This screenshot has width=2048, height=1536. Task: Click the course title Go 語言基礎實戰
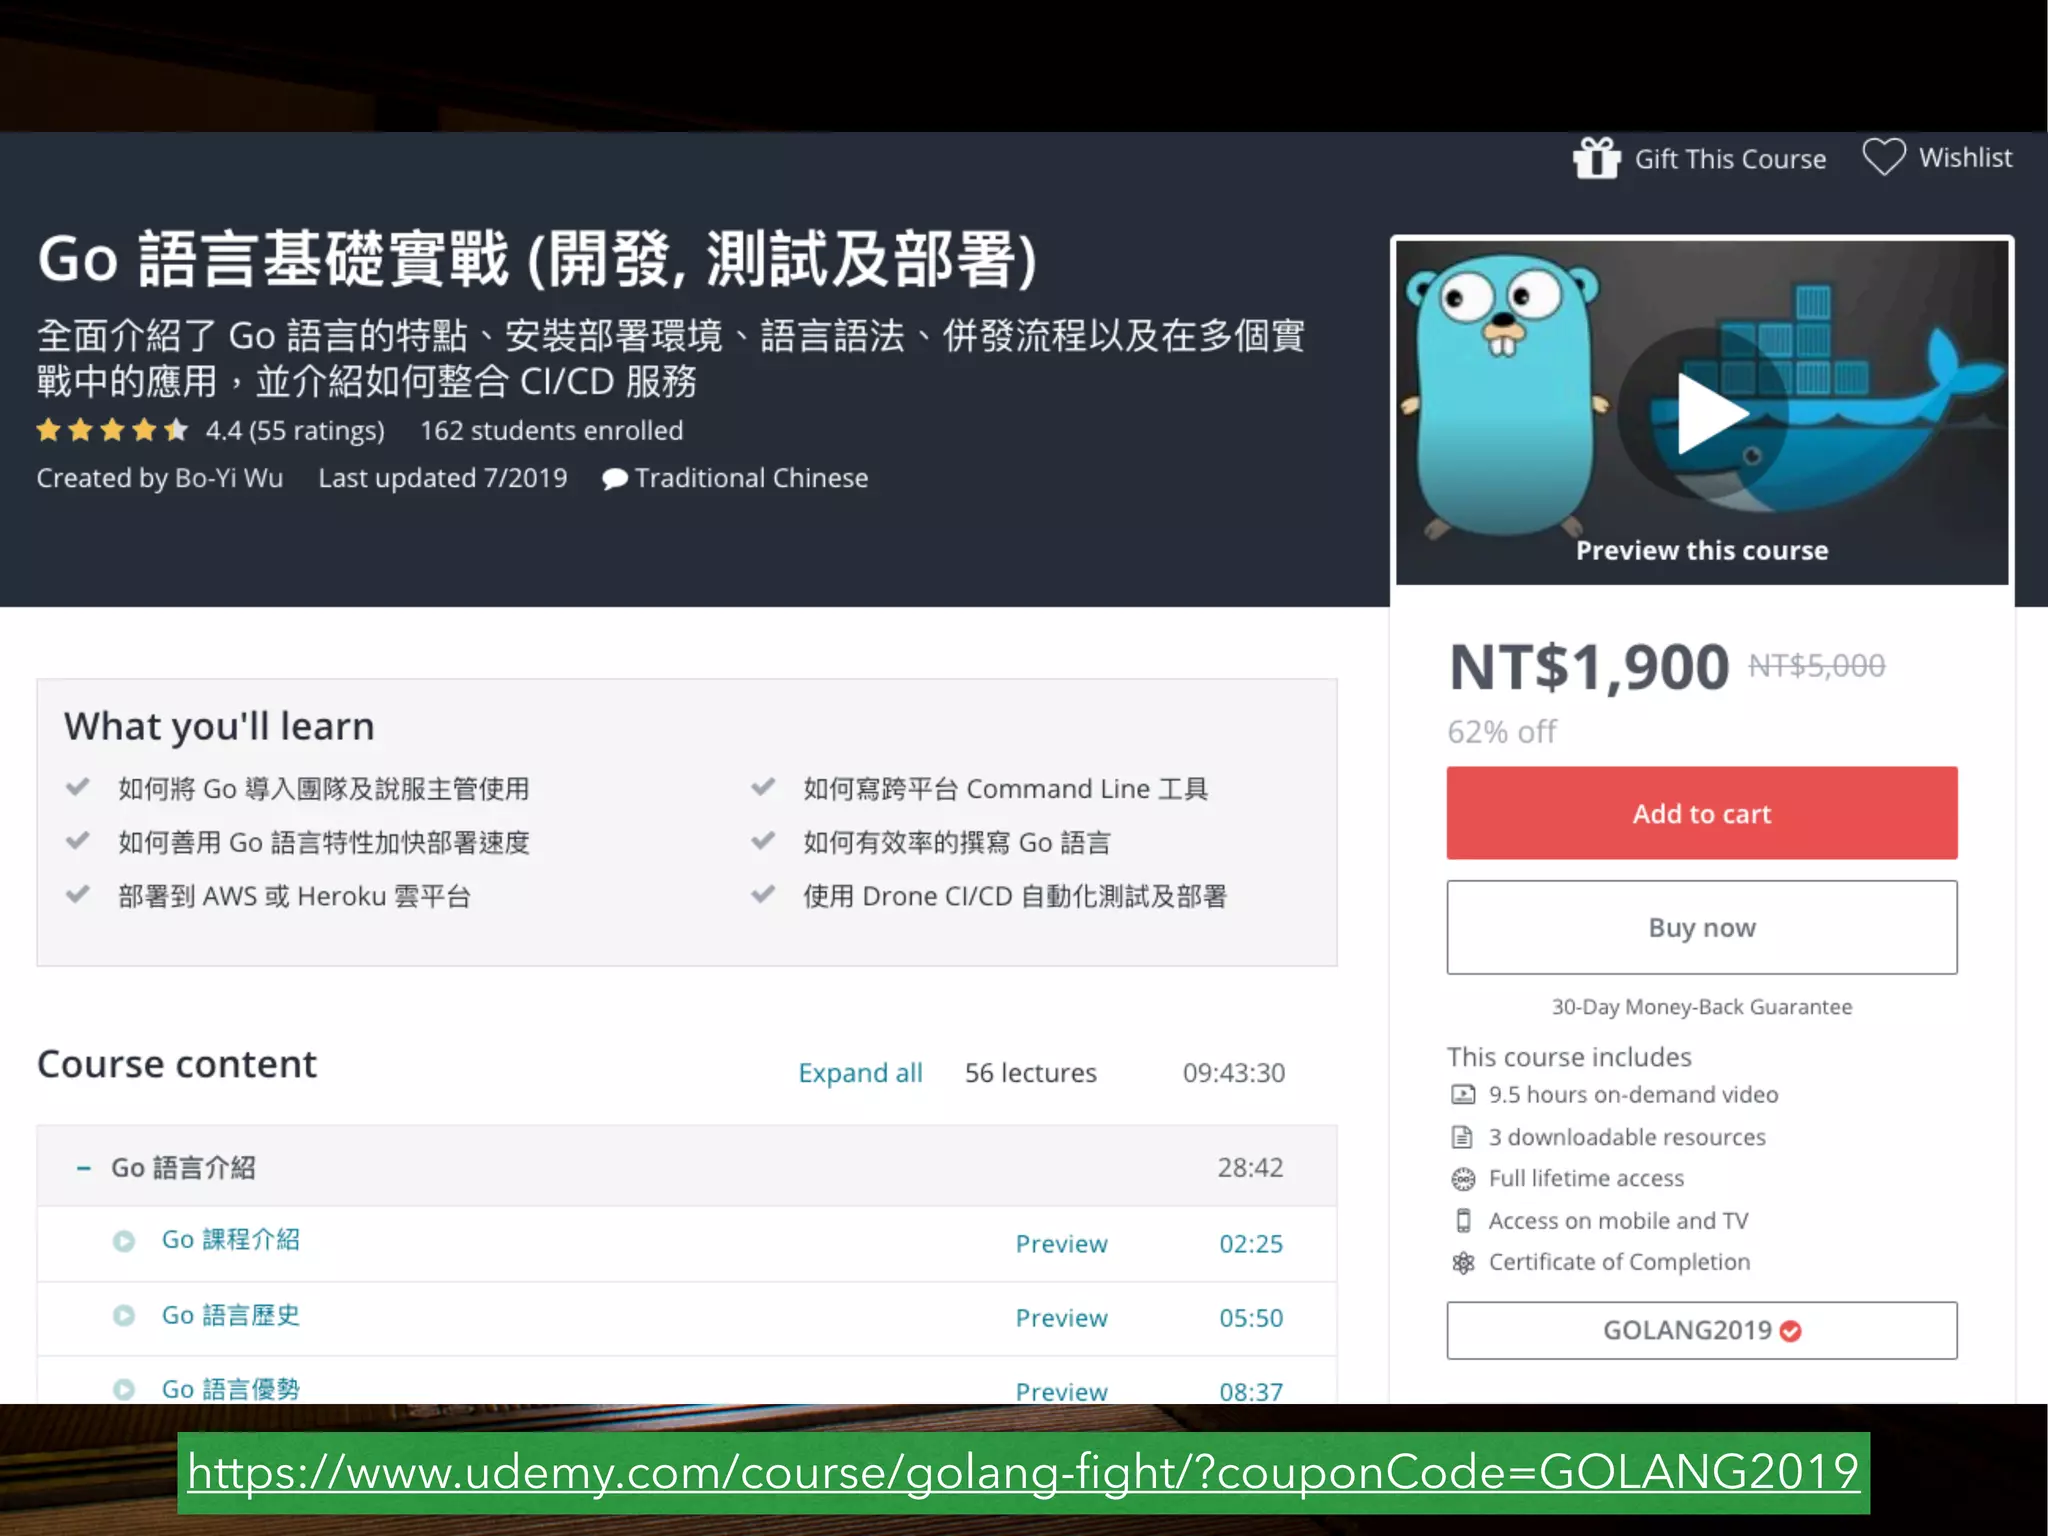[x=538, y=259]
